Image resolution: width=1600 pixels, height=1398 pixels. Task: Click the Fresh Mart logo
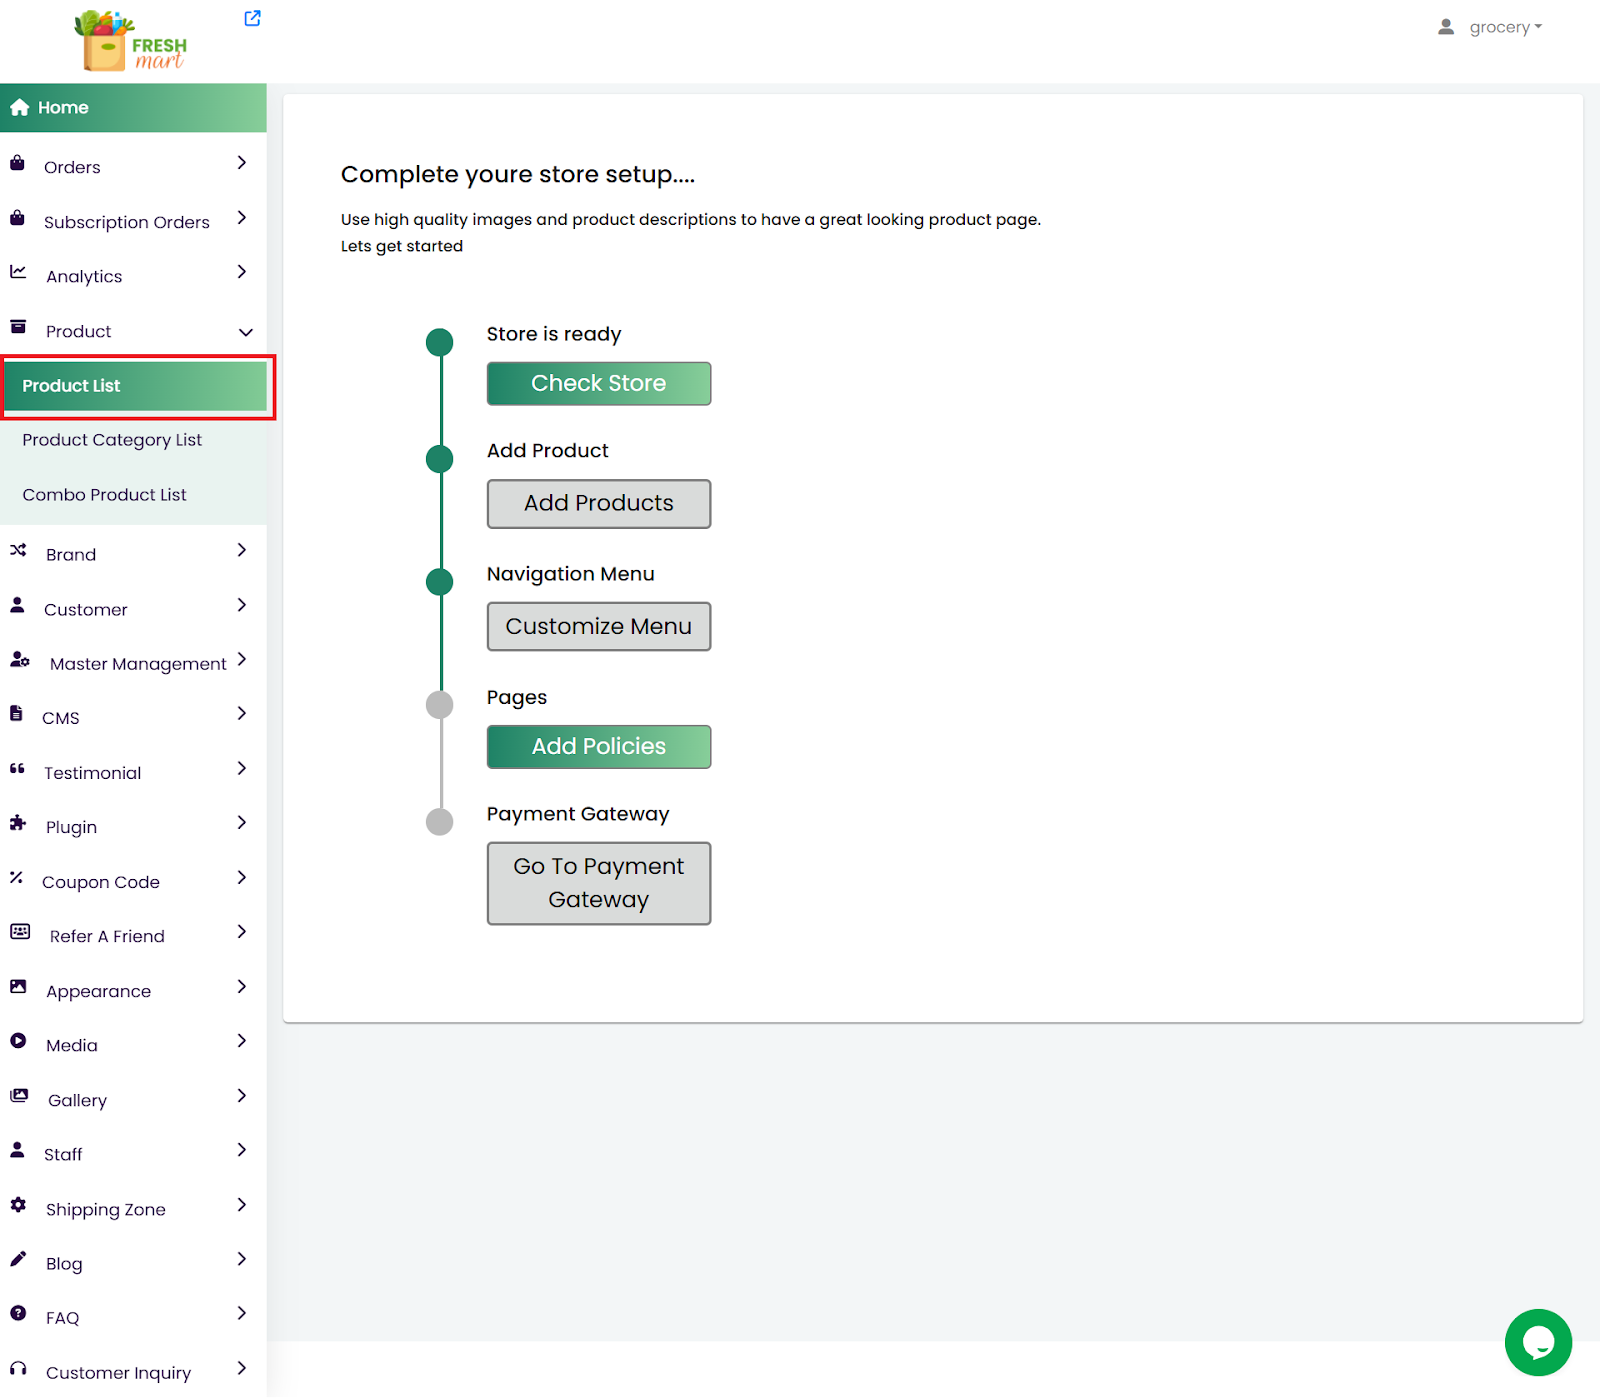click(131, 41)
